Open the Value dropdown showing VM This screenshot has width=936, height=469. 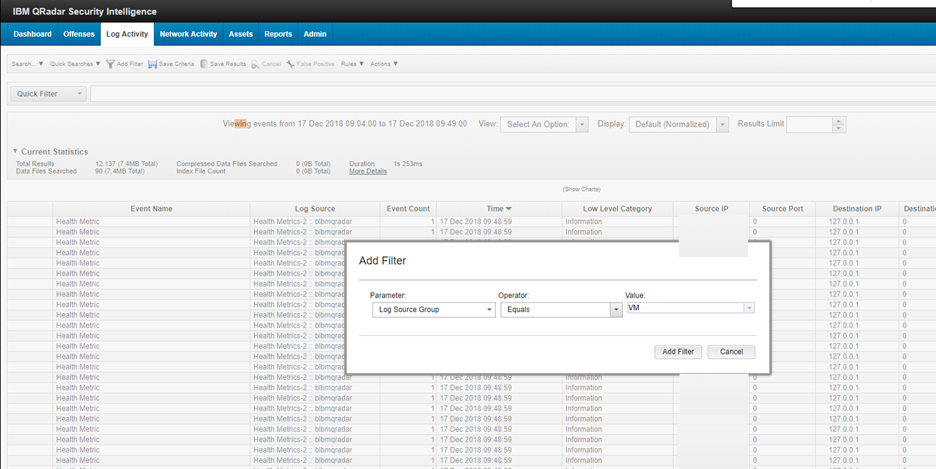pyautogui.click(x=691, y=308)
